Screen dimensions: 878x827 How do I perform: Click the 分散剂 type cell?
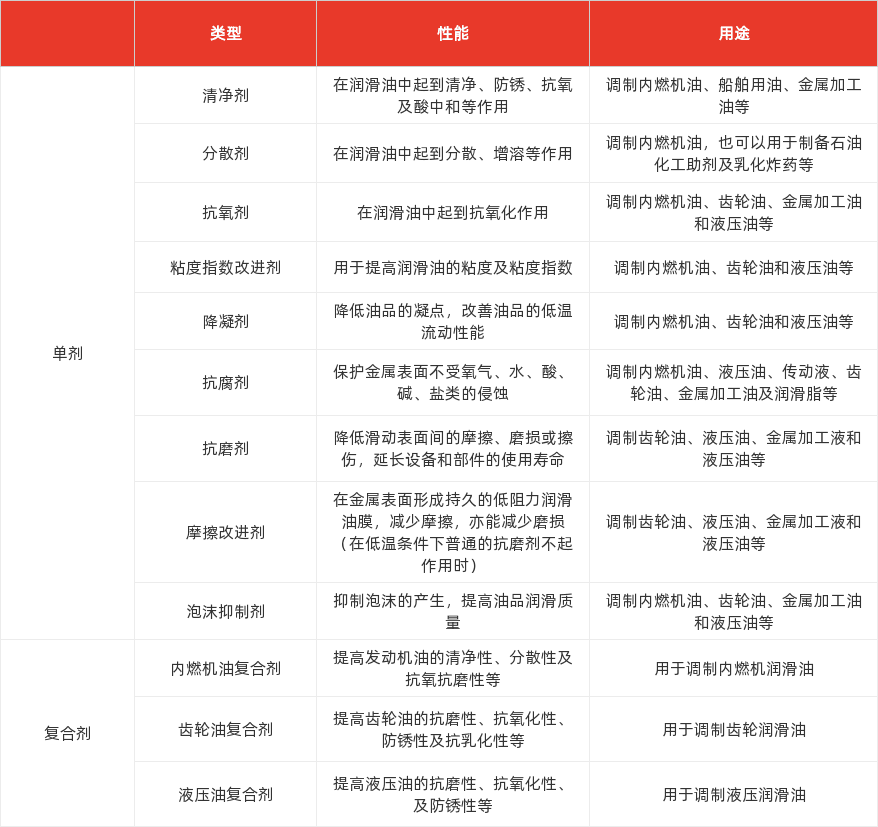[226, 153]
